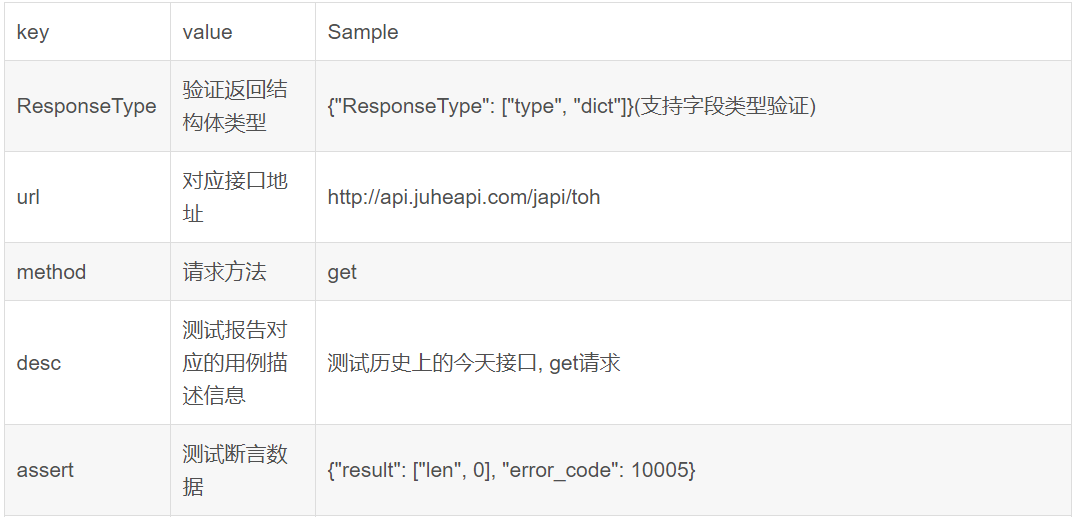Select the ResponseType key cell

pos(87,106)
